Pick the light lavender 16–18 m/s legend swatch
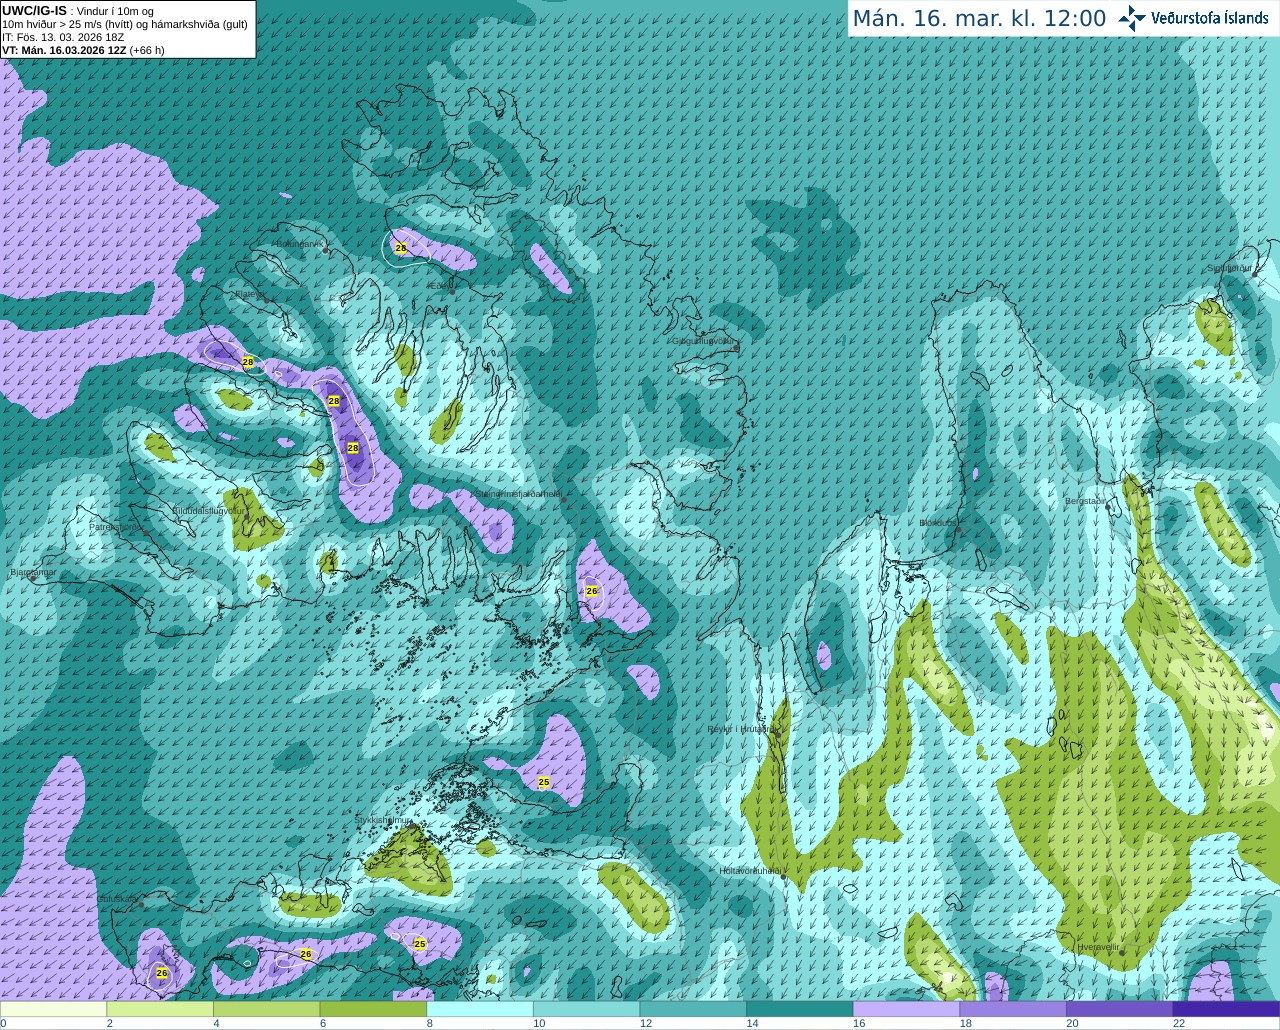This screenshot has width=1280, height=1030. click(x=906, y=1009)
